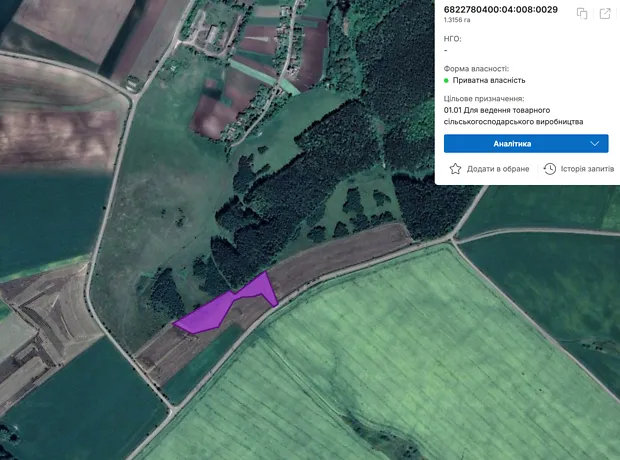620x460 pixels.
Task: Click the star icon to favorite the parcel
Action: [456, 169]
